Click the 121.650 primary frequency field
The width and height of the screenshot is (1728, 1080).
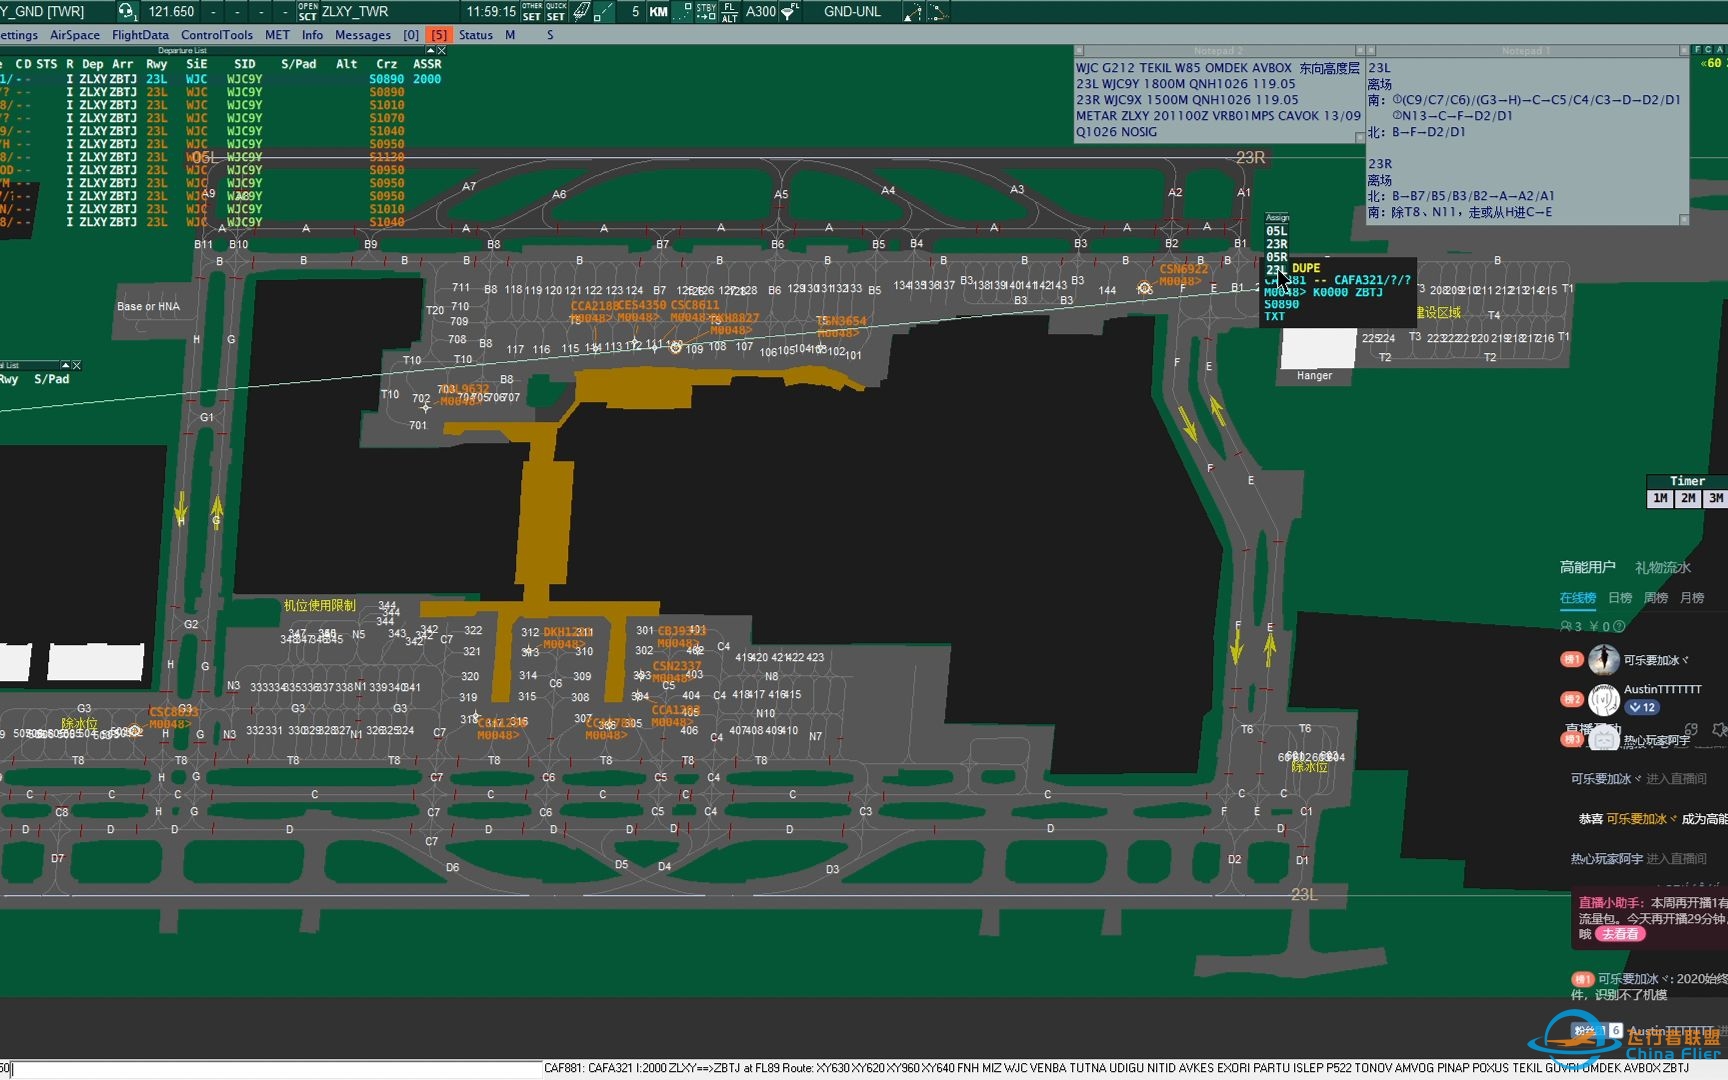pyautogui.click(x=171, y=11)
